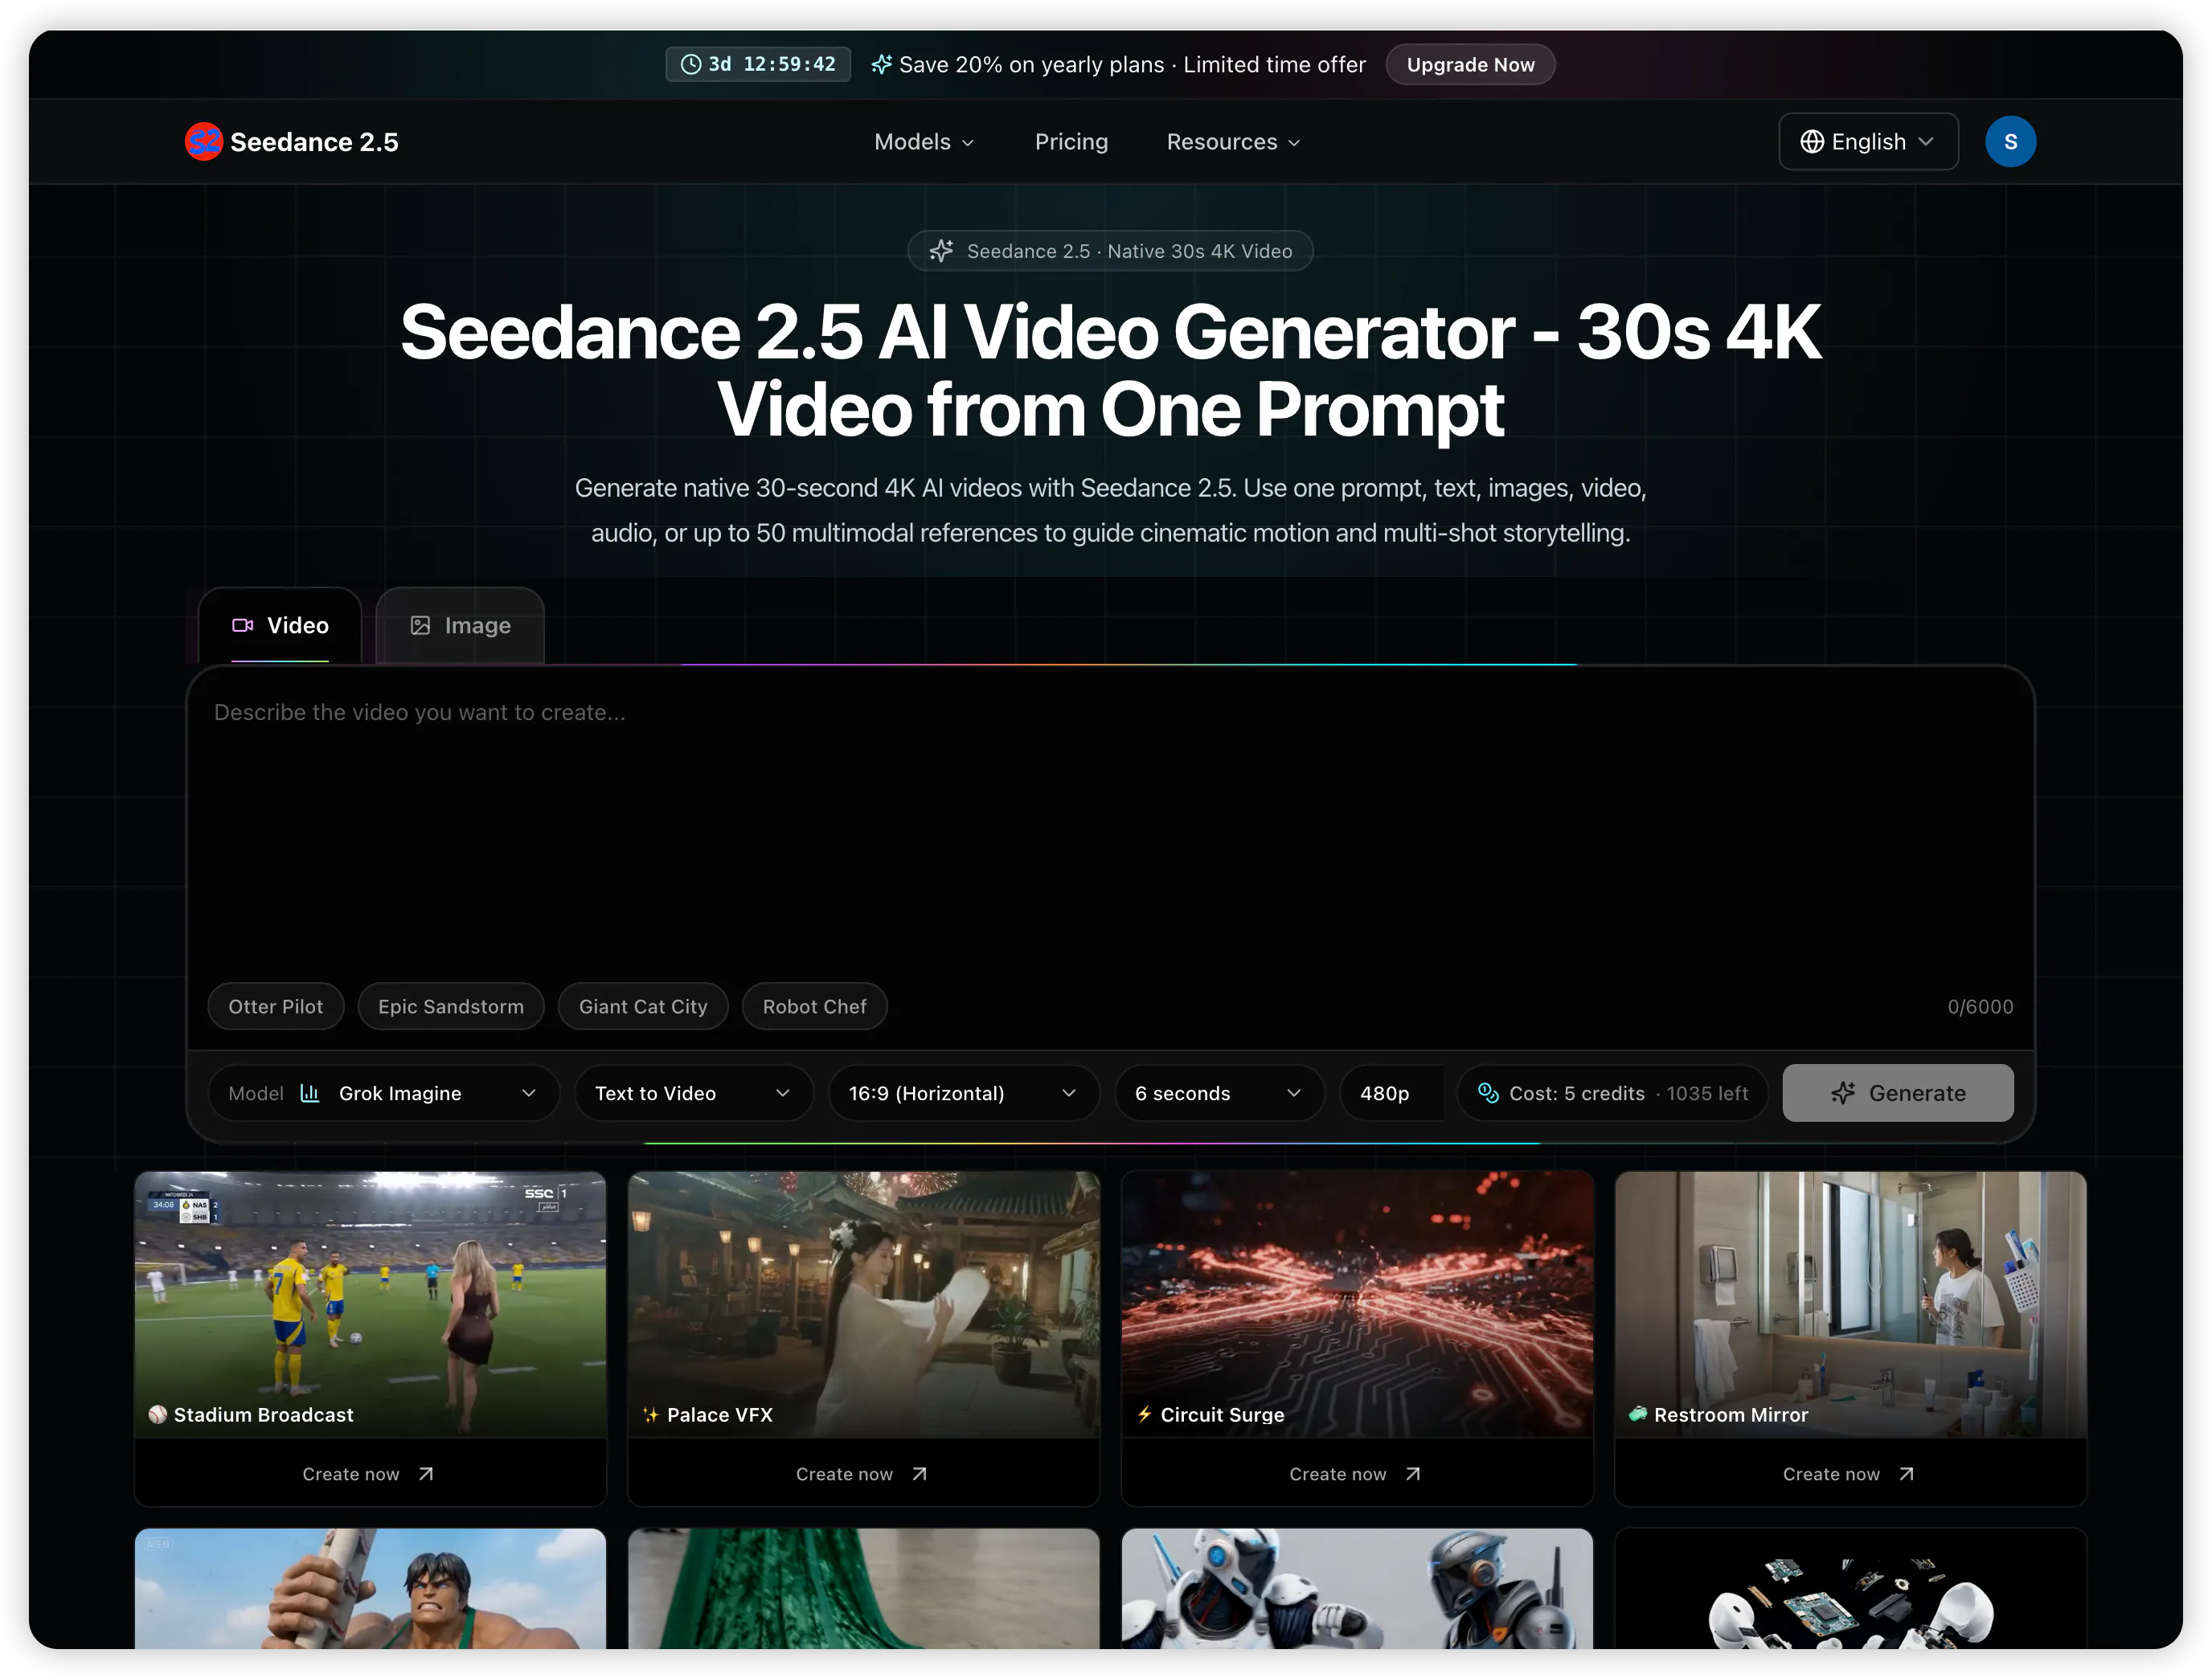Switch to the Image tab
The image size is (2212, 1678).
(460, 626)
